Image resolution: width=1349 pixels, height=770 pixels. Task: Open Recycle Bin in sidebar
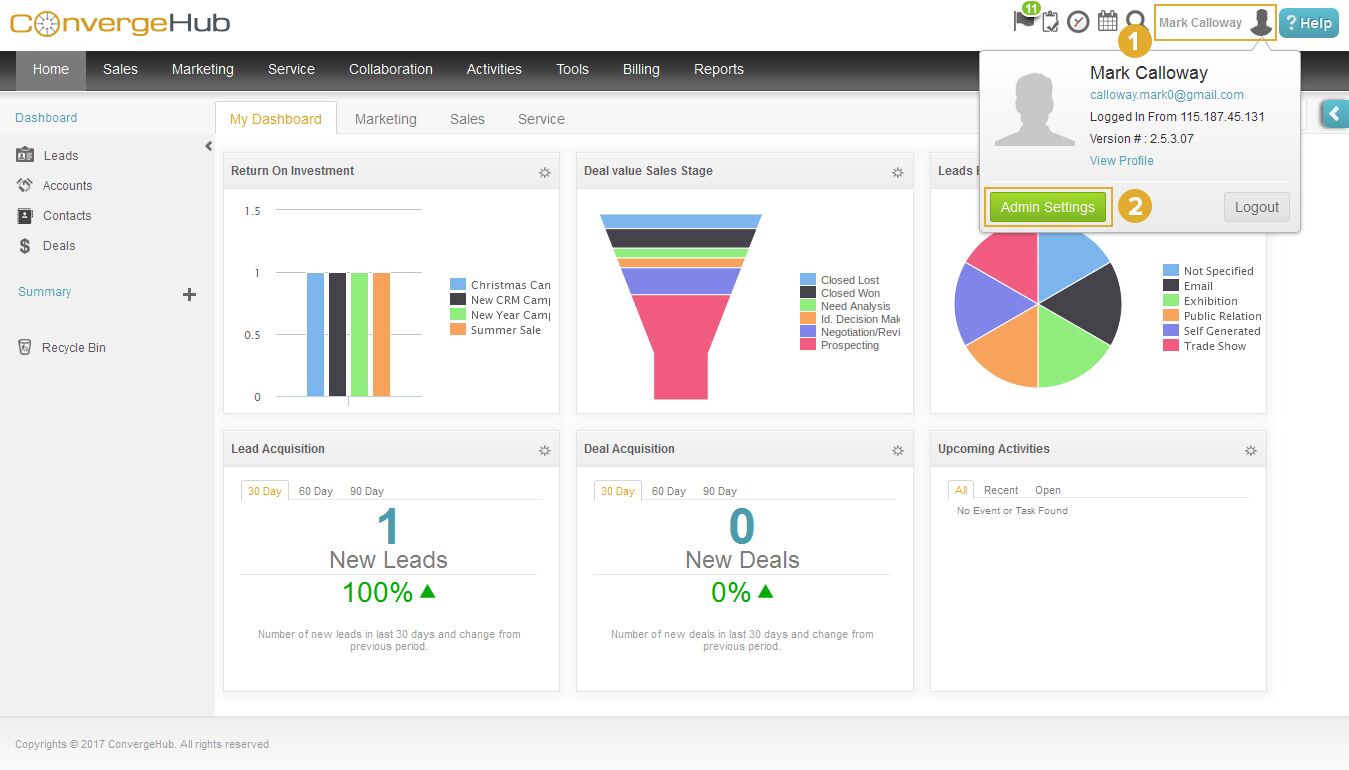point(73,348)
